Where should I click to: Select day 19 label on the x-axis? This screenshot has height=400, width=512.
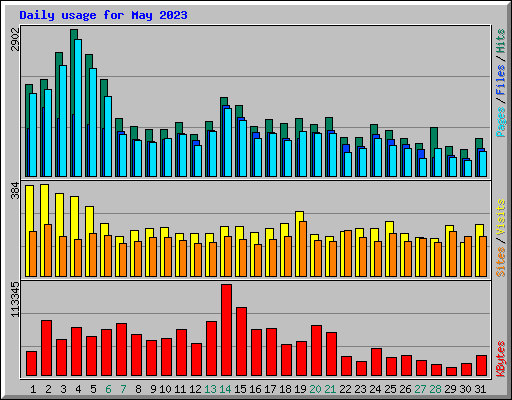(x=300, y=389)
